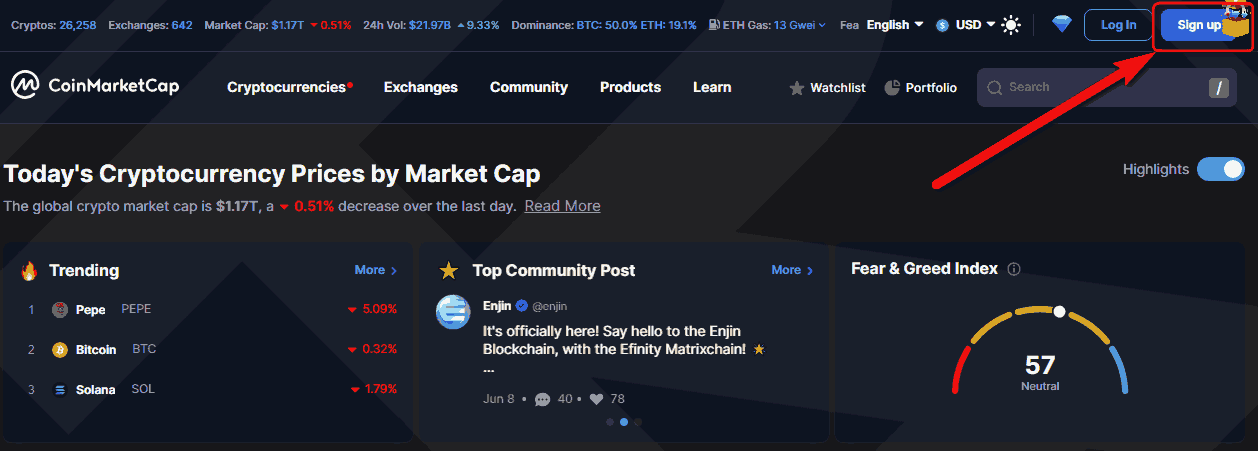This screenshot has width=1258, height=451.
Task: Click the @enjin handle
Action: click(549, 306)
